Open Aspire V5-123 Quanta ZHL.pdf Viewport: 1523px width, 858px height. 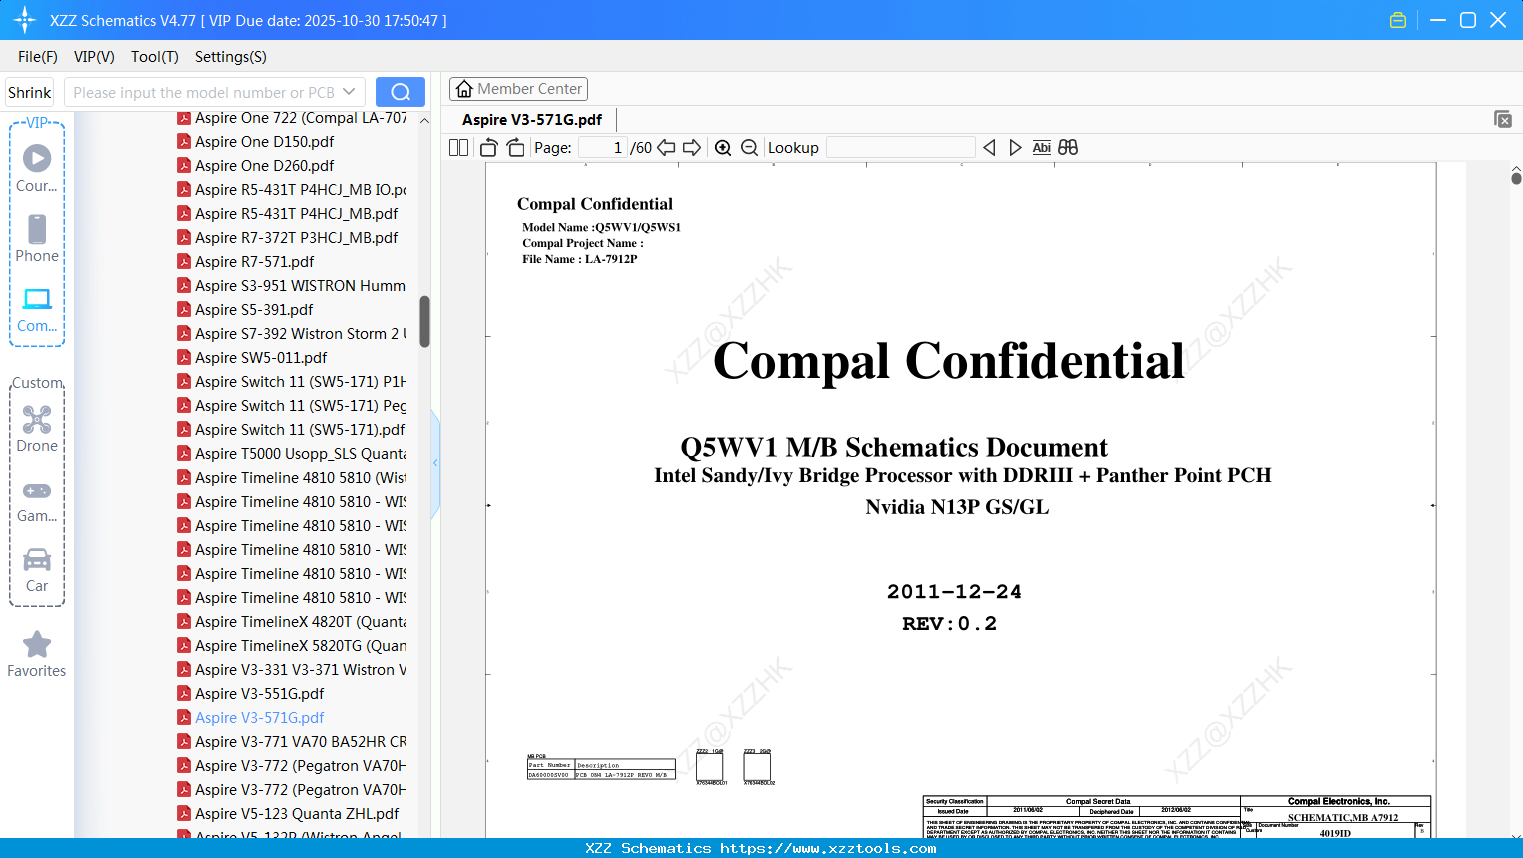tap(297, 814)
